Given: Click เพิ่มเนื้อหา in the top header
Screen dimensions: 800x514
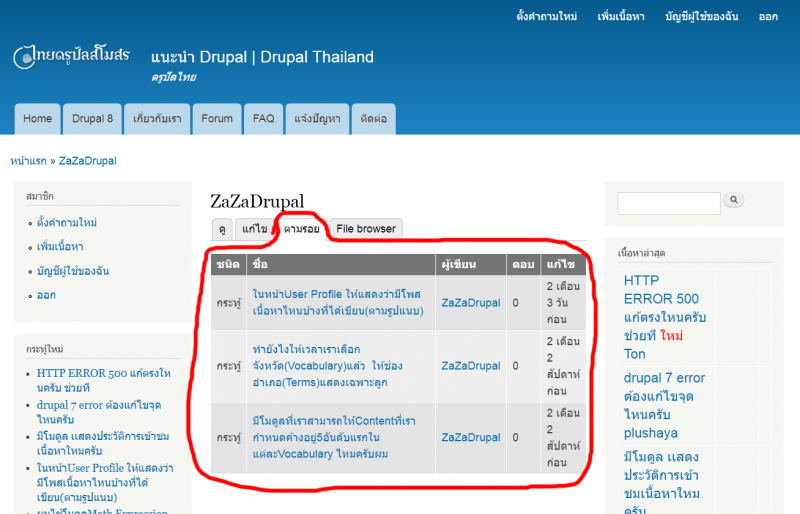Looking at the screenshot, I should (621, 16).
